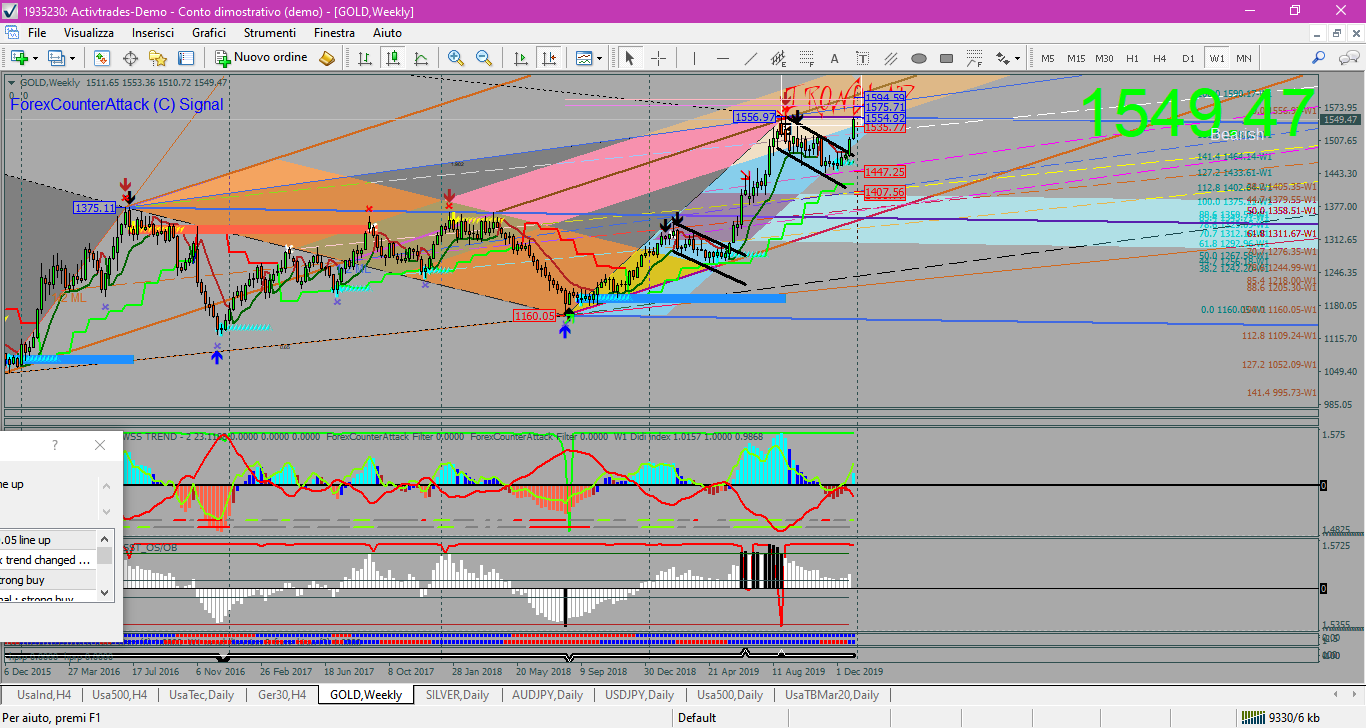The width and height of the screenshot is (1366, 728).
Task: Toggle Chart shift button
Action: pyautogui.click(x=548, y=58)
